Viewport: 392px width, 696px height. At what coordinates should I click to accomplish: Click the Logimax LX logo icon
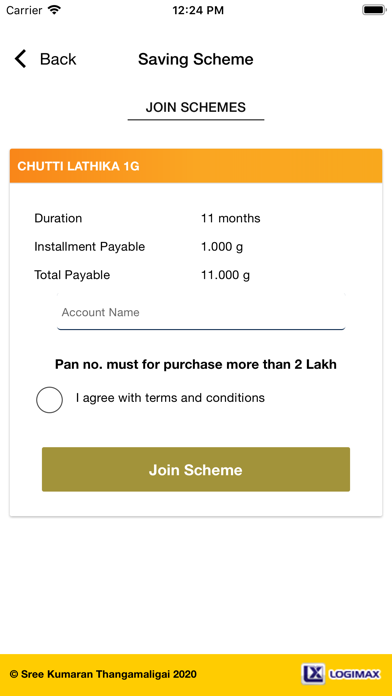[313, 674]
